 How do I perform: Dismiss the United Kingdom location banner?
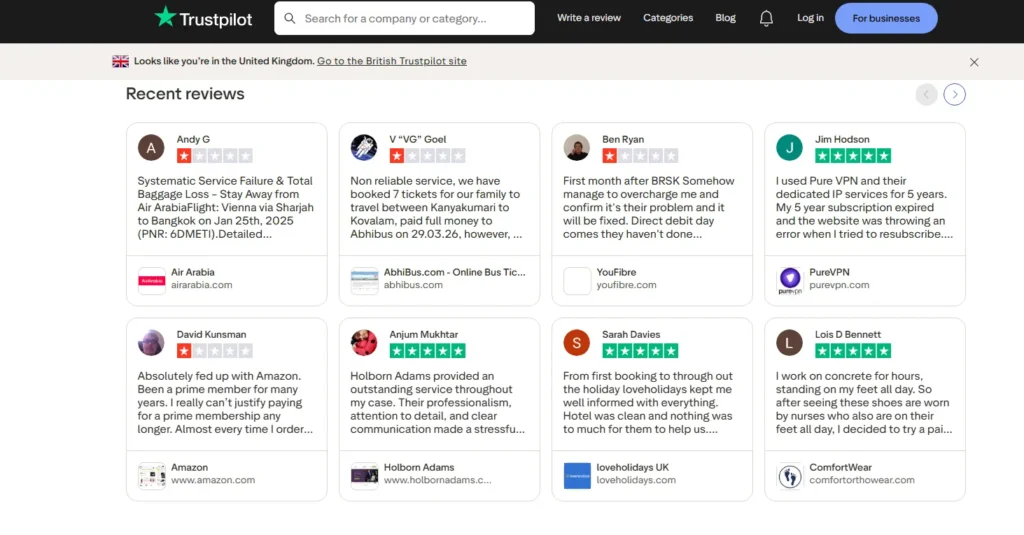[x=974, y=62]
